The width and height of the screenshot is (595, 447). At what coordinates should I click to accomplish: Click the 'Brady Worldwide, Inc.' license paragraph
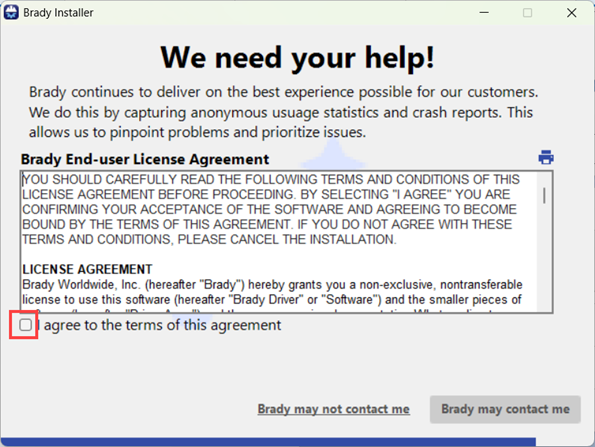coord(272,292)
